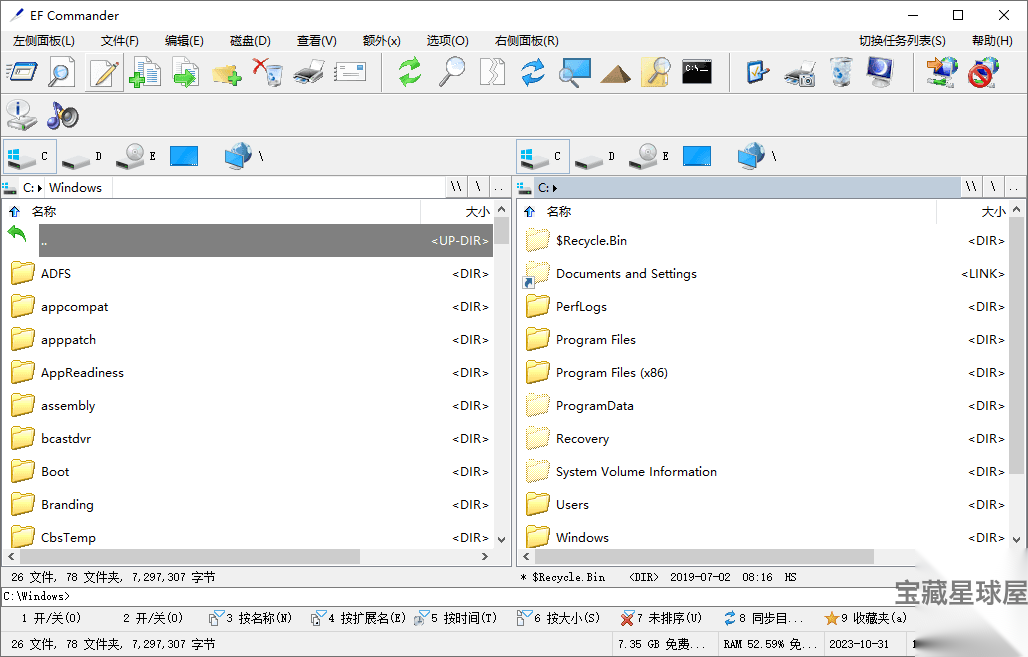Expand the C: path arrow in right panel
The height and width of the screenshot is (657, 1028).
coord(555,188)
